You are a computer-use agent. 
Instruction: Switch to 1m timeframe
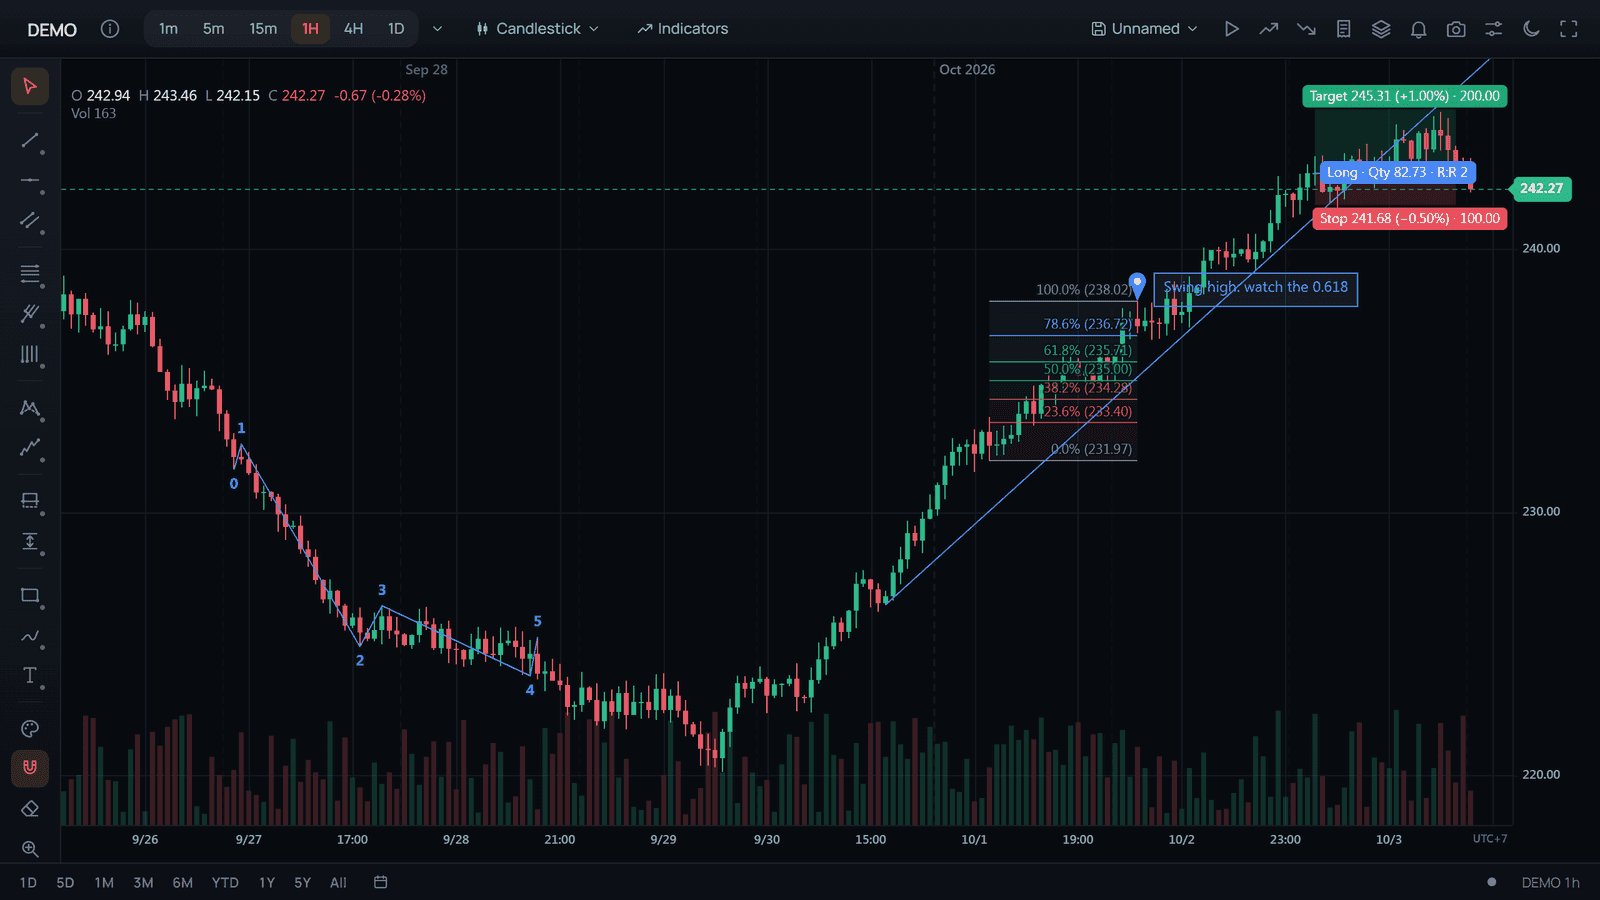point(168,29)
